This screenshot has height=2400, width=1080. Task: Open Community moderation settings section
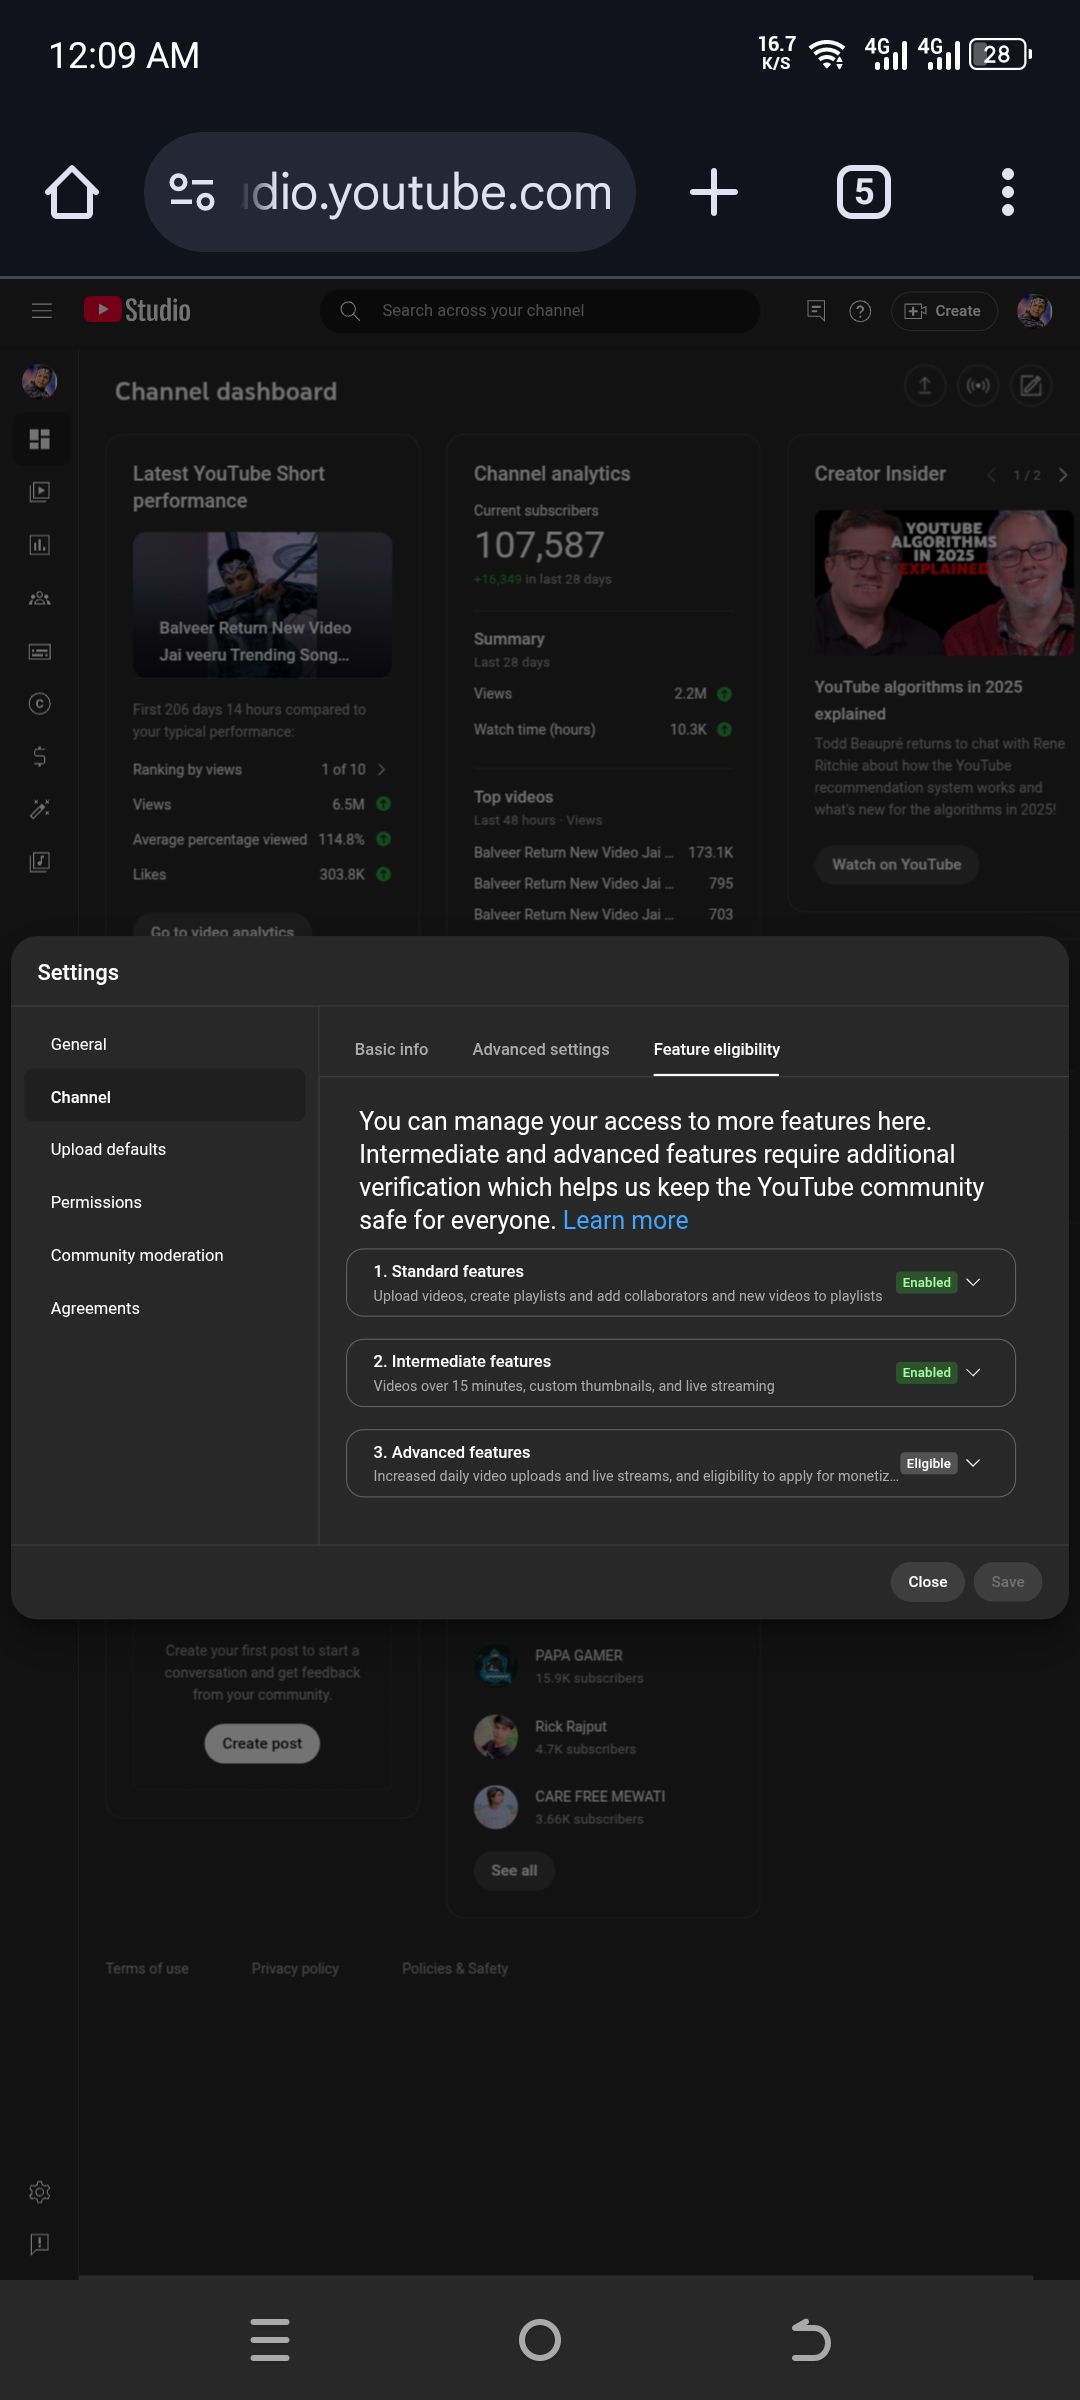coord(164,1255)
